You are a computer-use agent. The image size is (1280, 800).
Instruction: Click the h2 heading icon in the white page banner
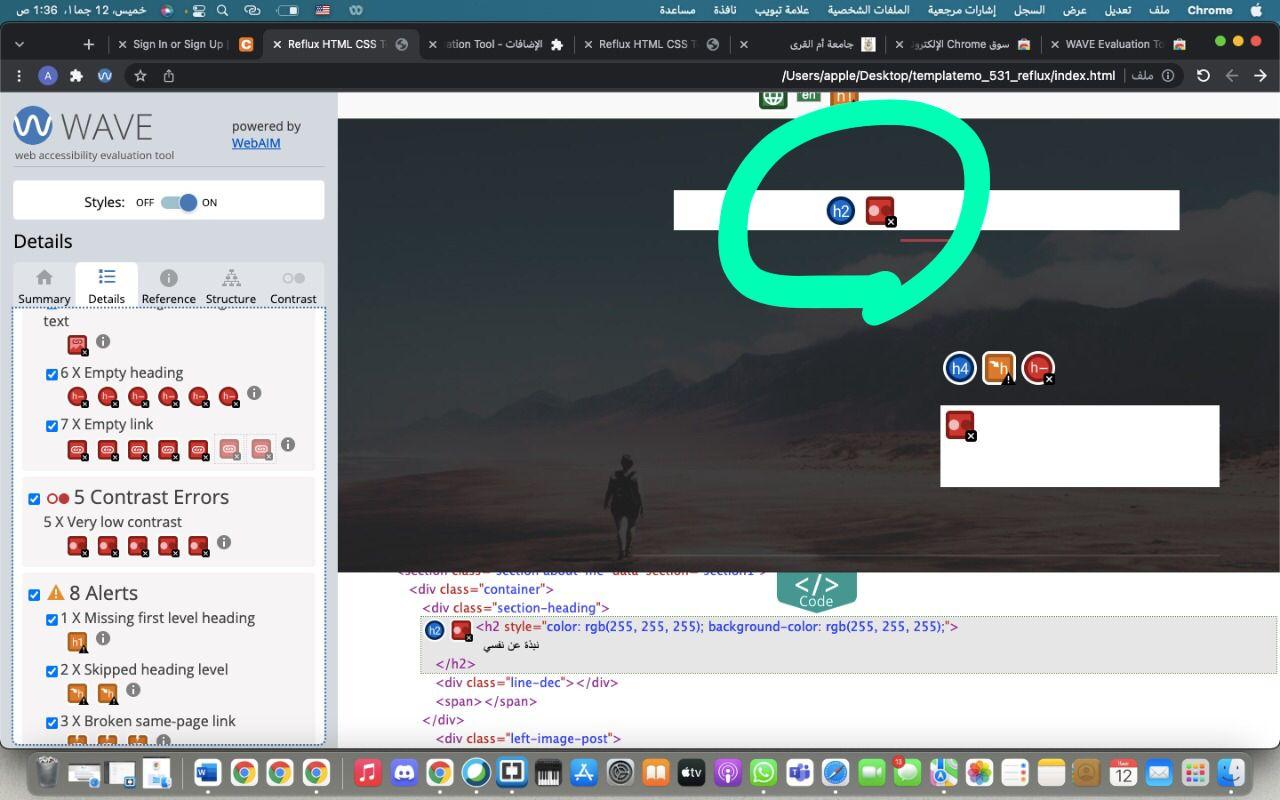[x=841, y=211]
